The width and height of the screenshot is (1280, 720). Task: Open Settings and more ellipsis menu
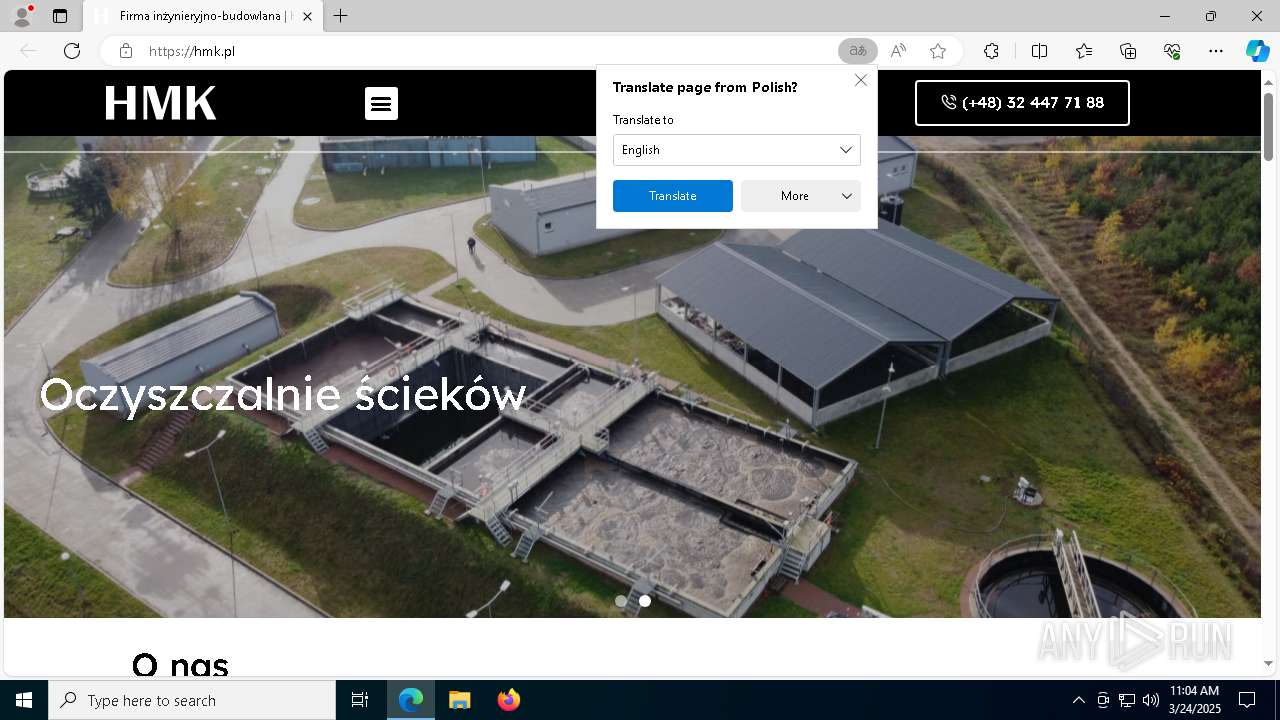[x=1216, y=51]
